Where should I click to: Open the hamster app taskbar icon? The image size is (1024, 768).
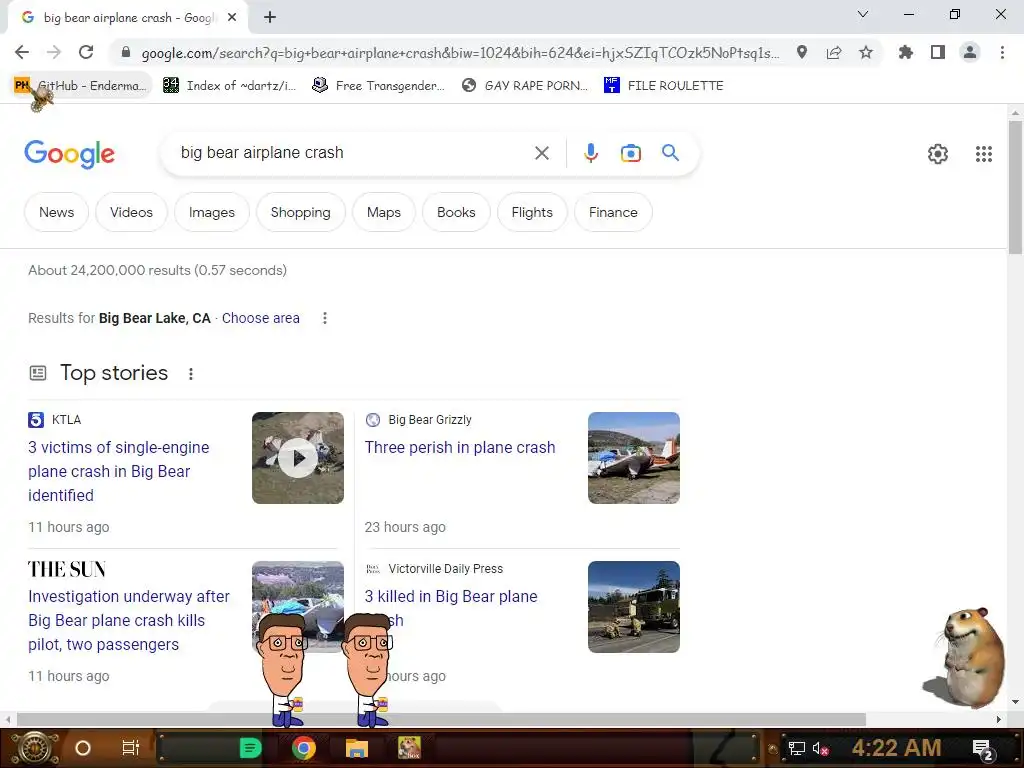pos(409,748)
